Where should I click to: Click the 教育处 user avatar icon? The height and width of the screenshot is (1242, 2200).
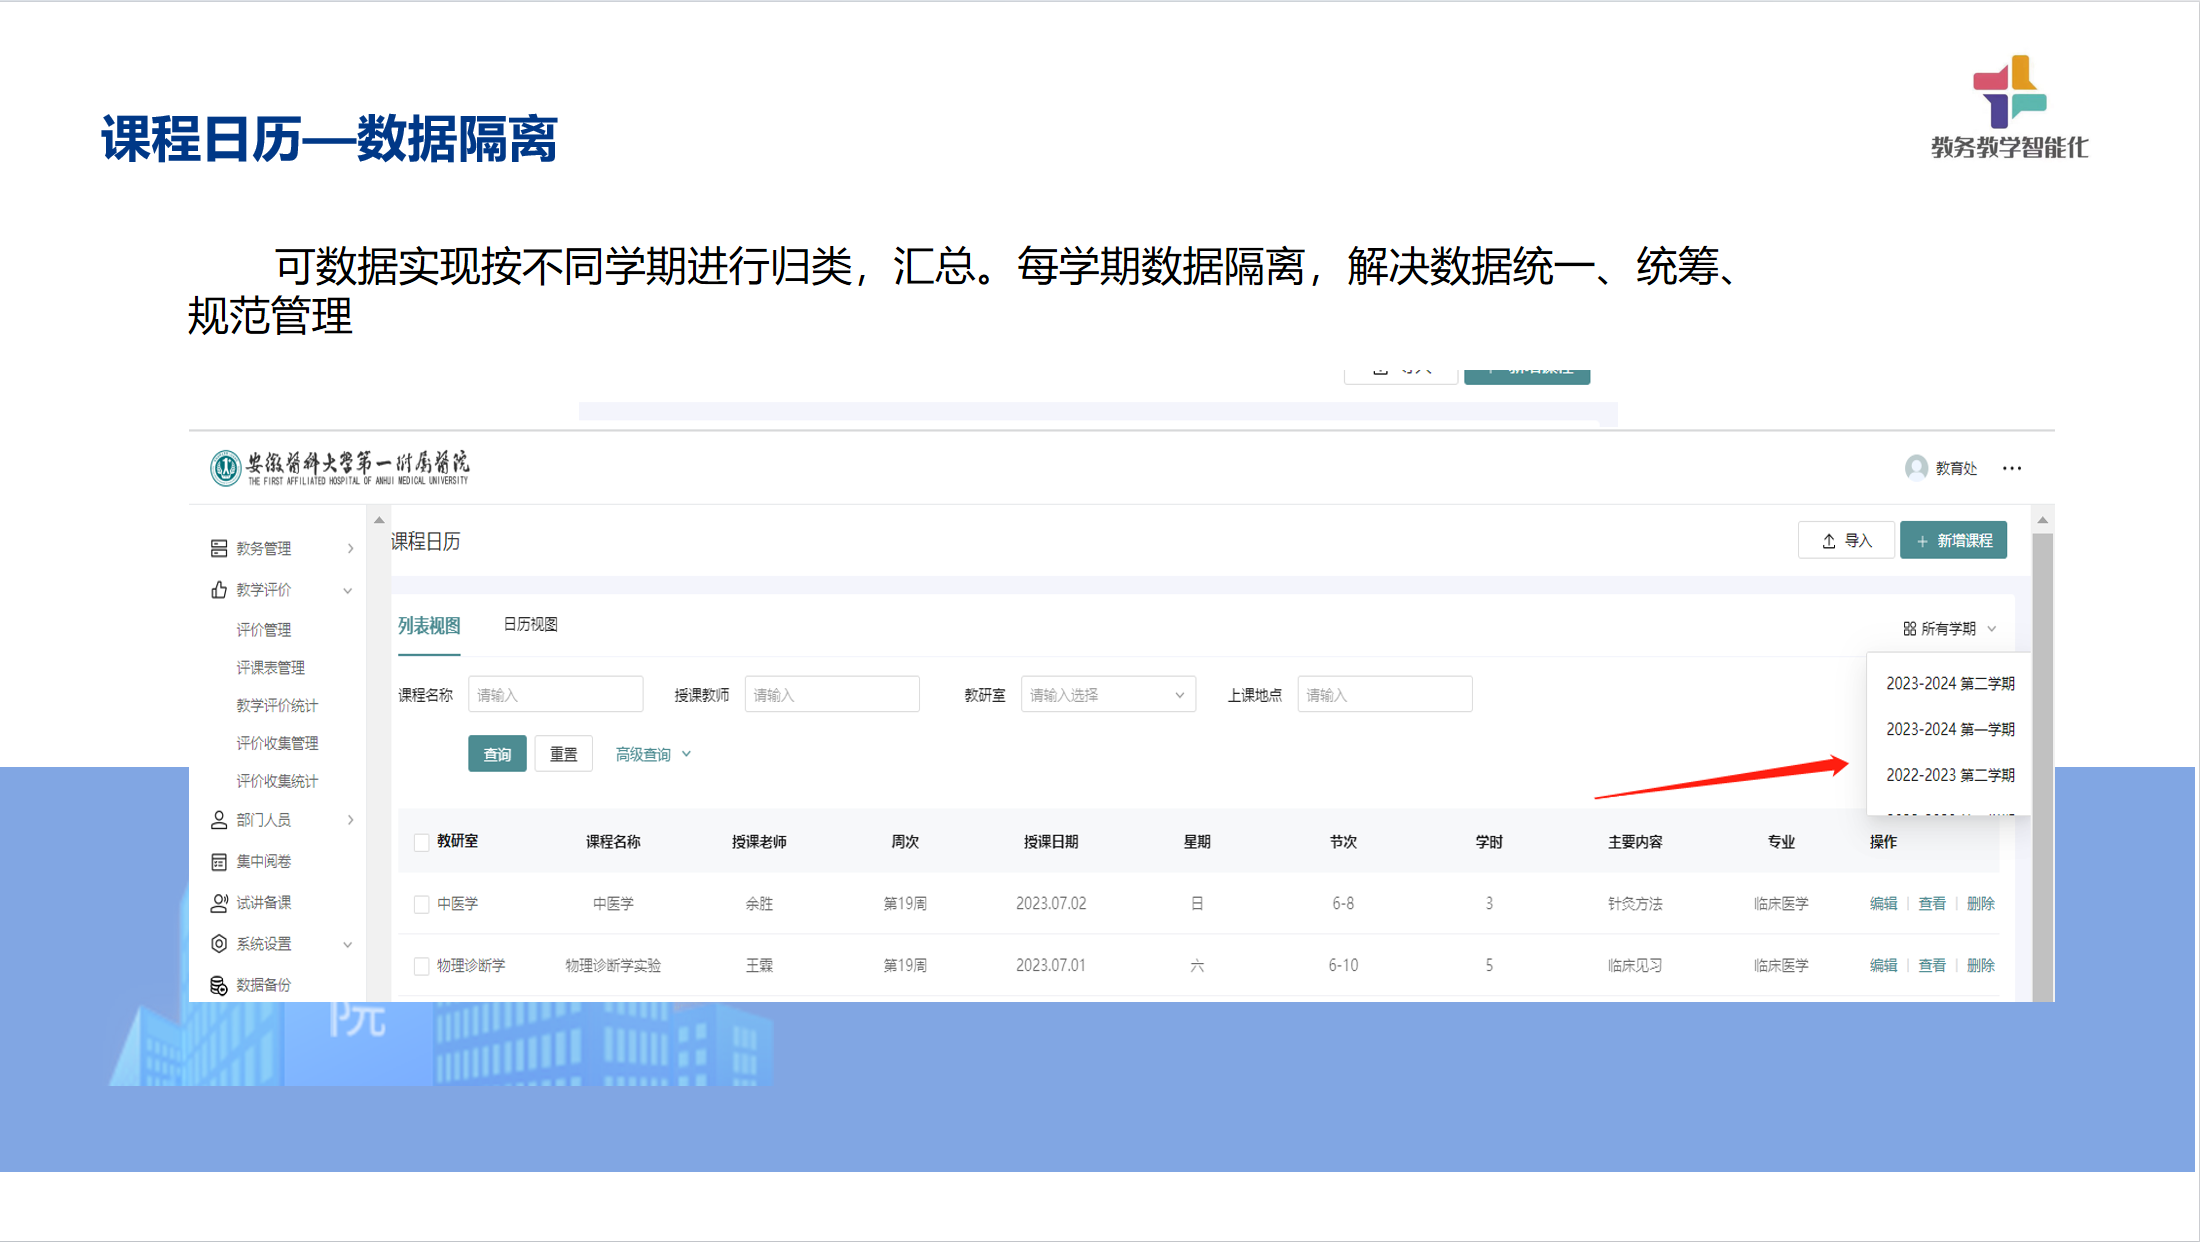coord(1916,468)
